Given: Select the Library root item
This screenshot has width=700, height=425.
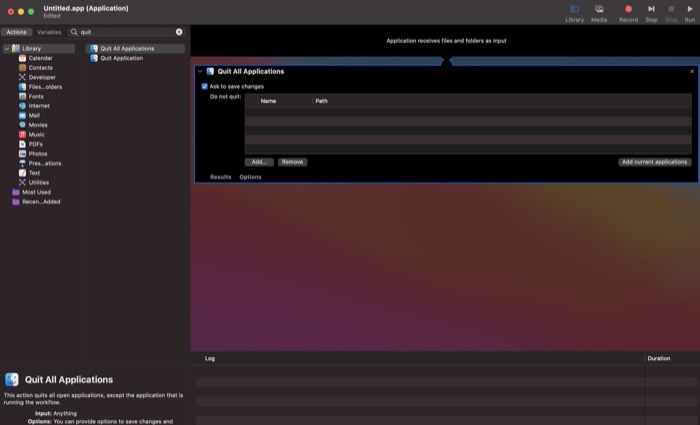Looking at the screenshot, I should click(x=39, y=49).
